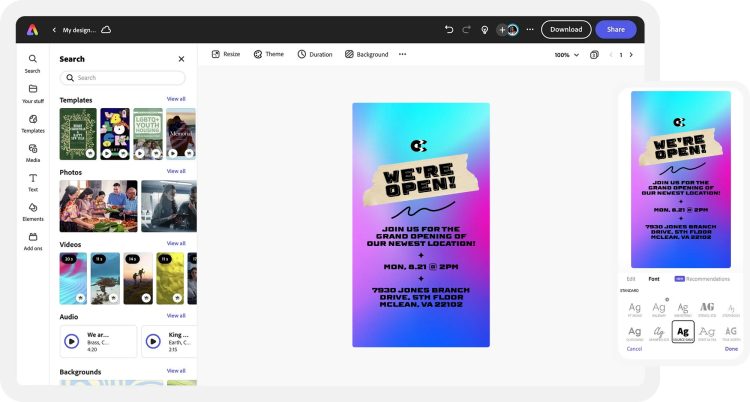Invite a collaborator with the plus icon
The image size is (750, 402).
click(502, 30)
